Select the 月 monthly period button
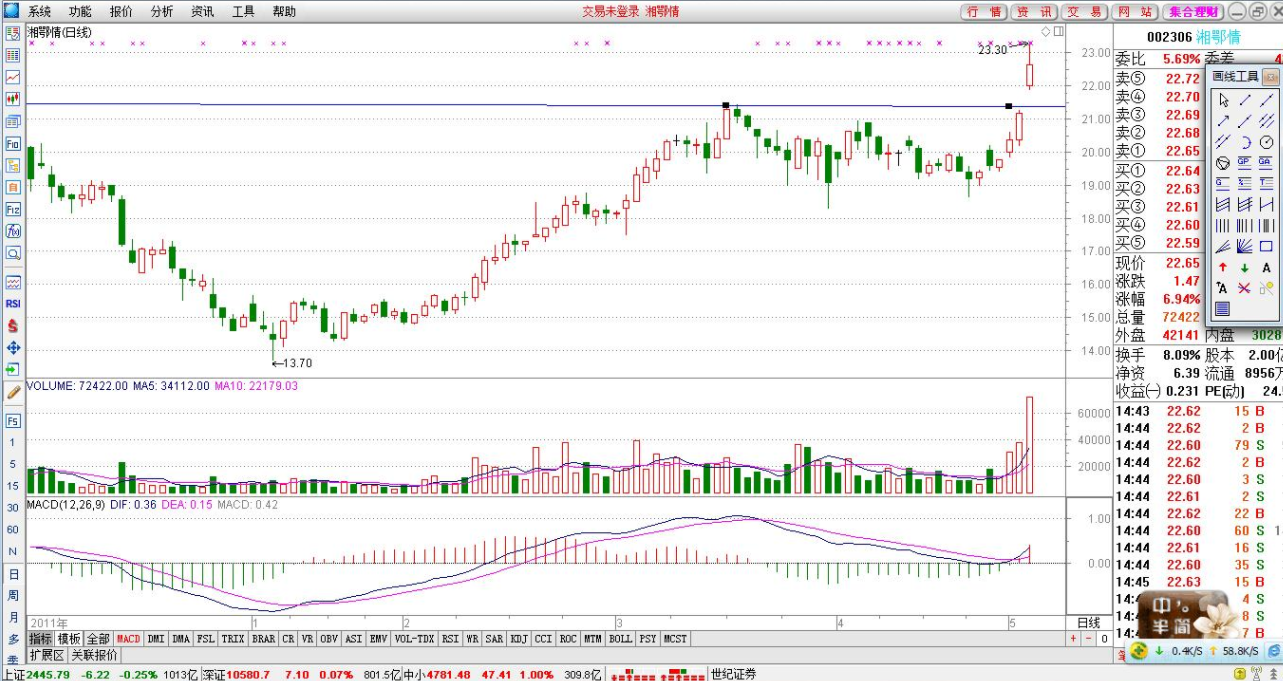Image resolution: width=1283 pixels, height=681 pixels. [13, 618]
